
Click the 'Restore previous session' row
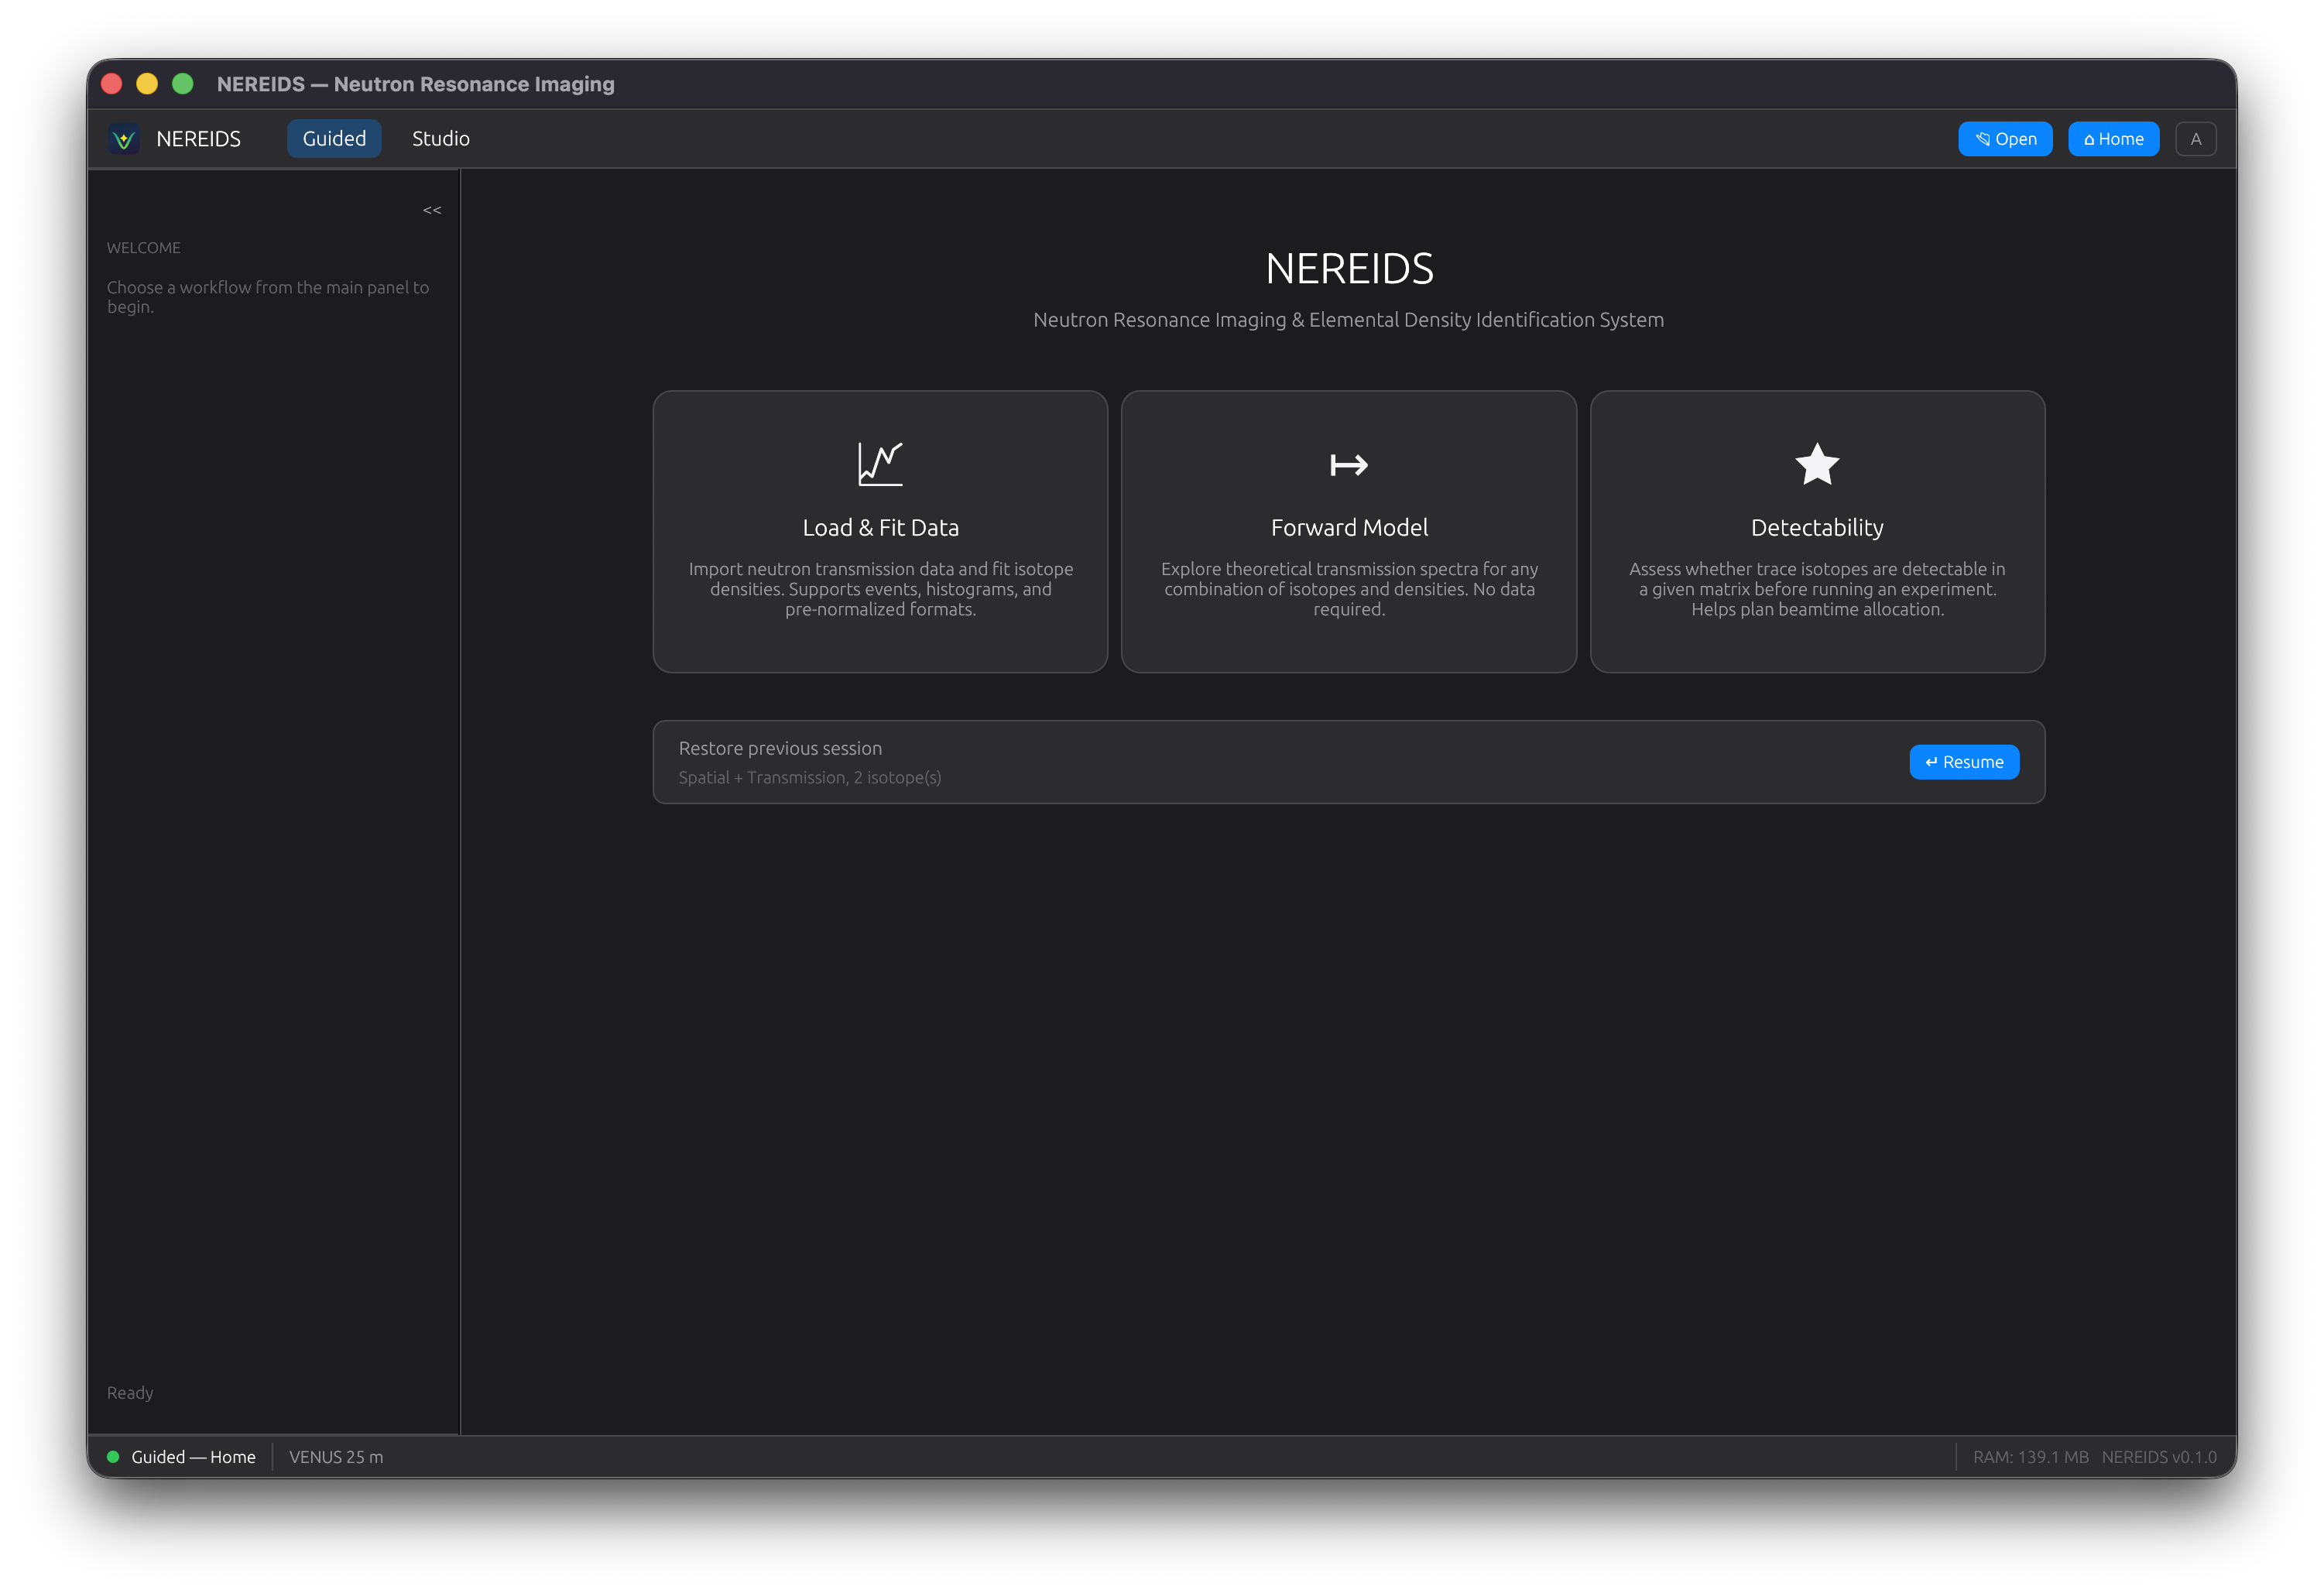point(781,747)
